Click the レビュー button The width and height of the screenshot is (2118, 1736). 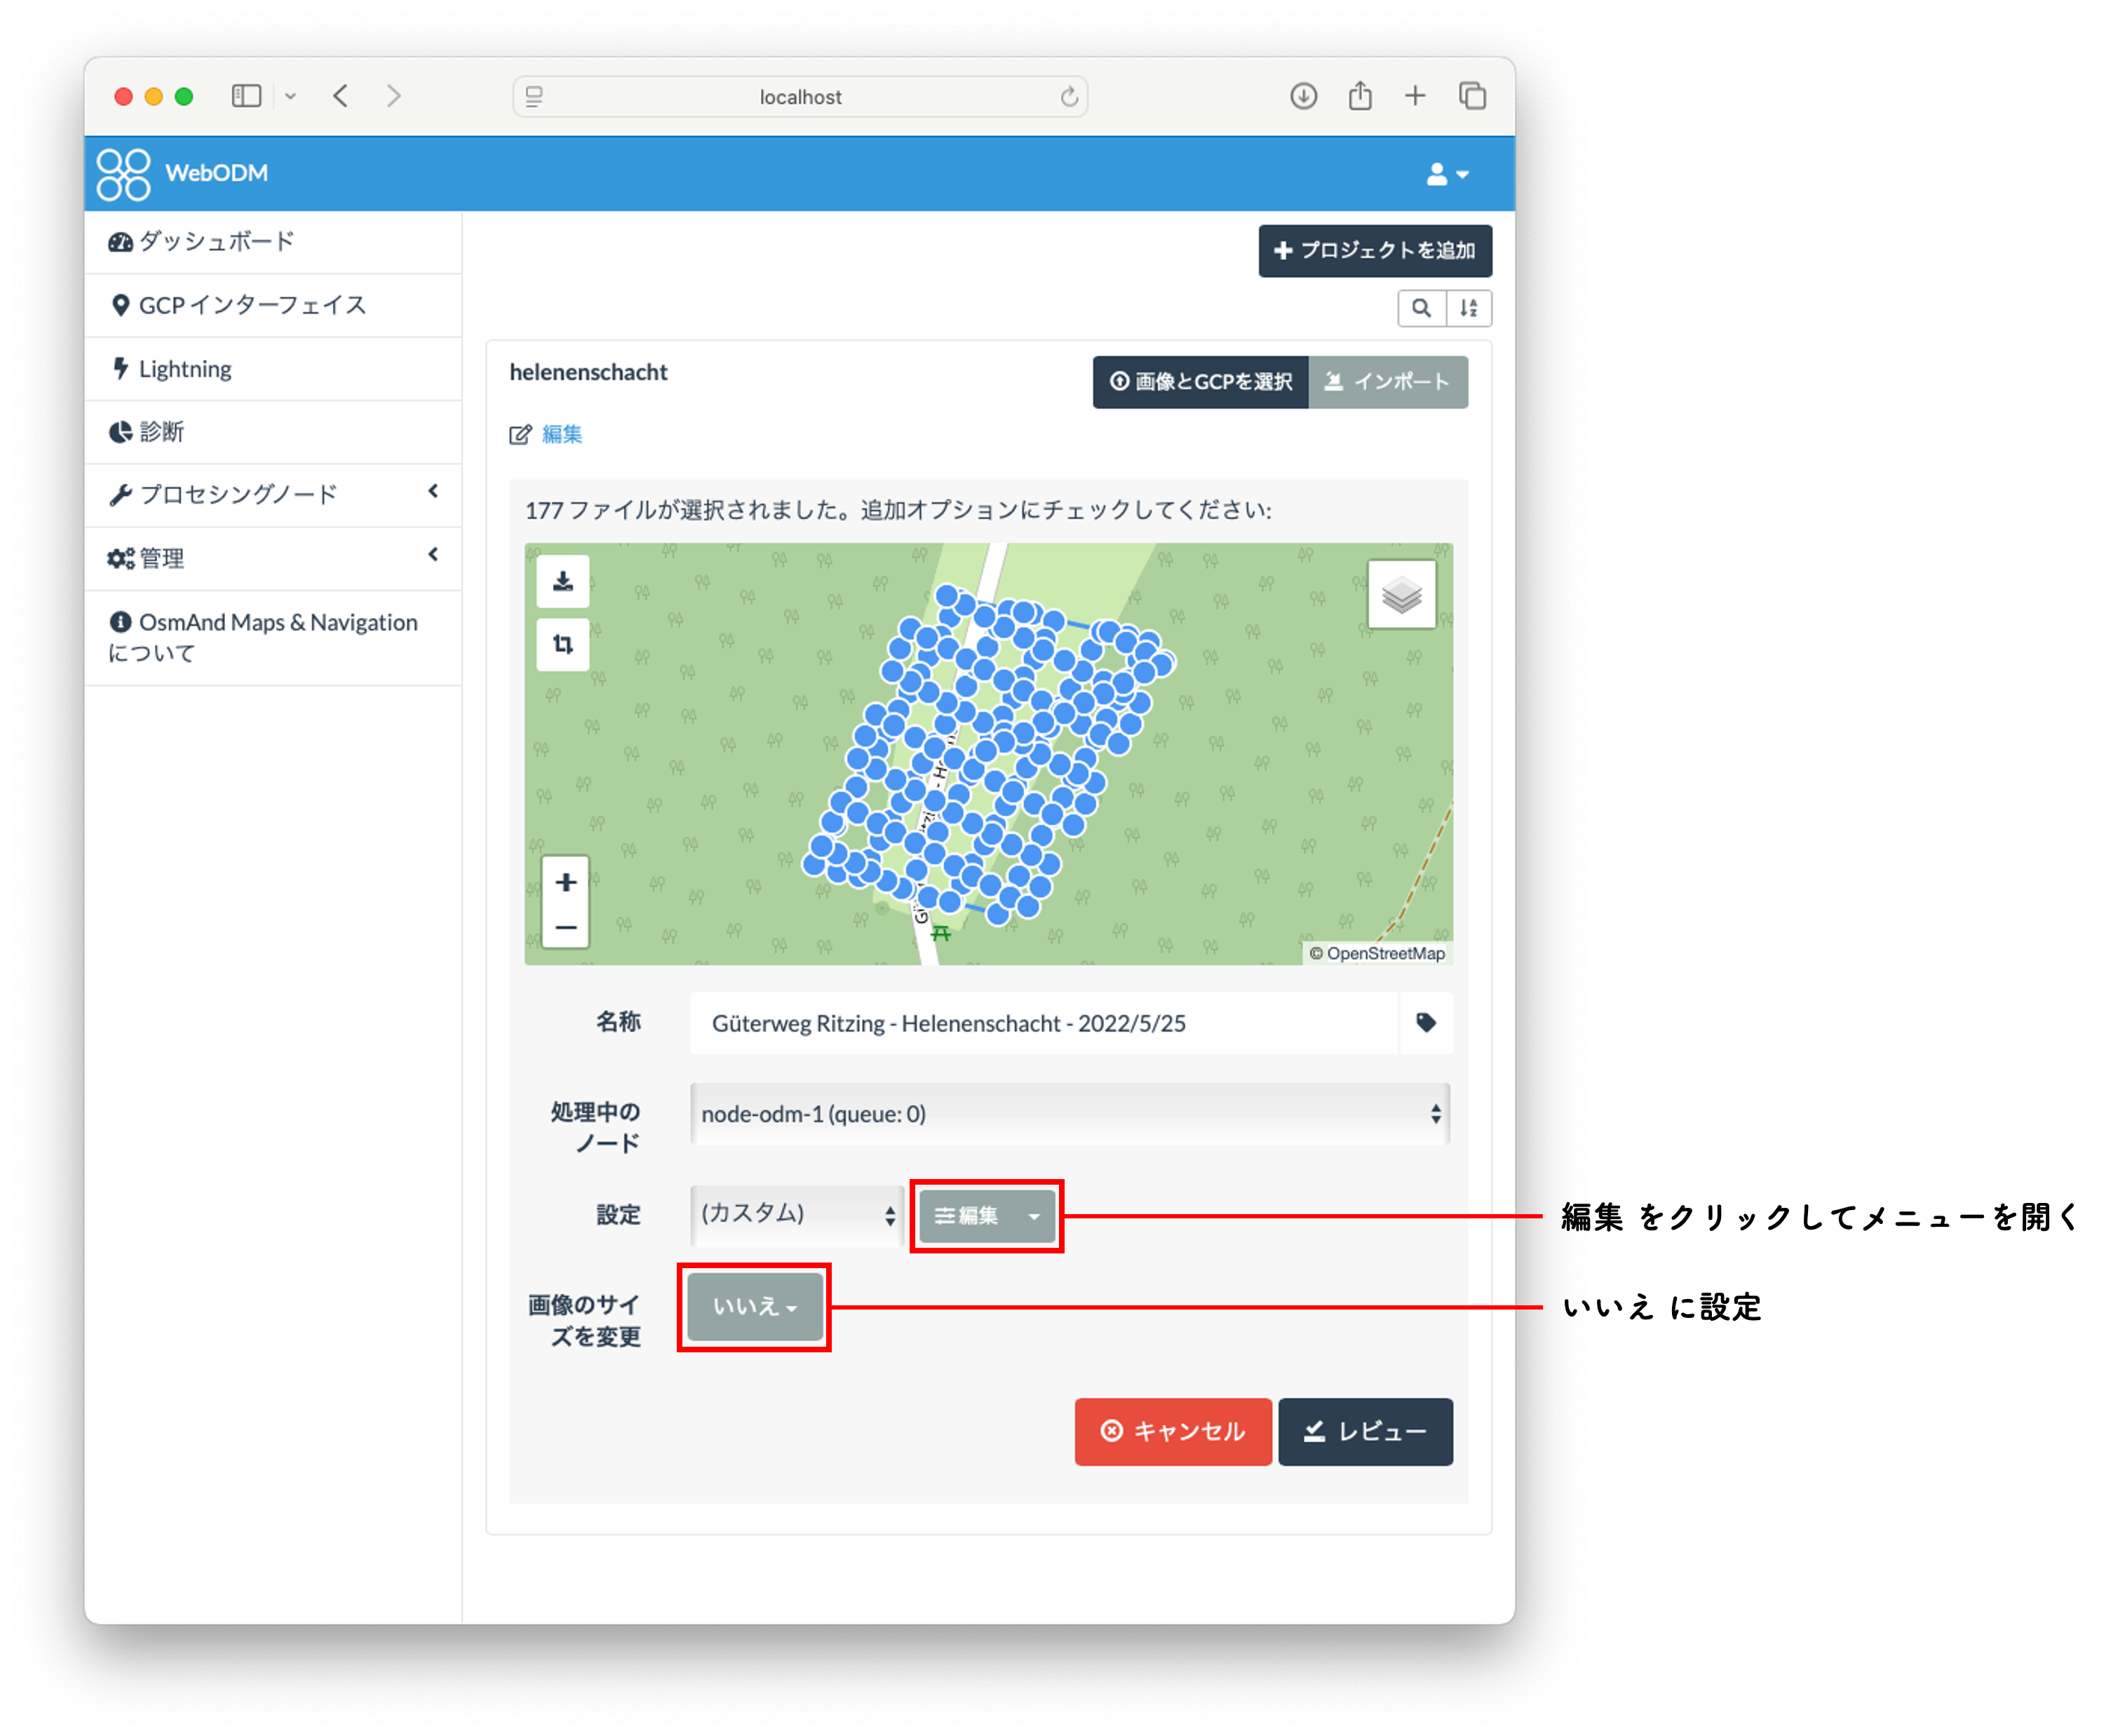(1365, 1432)
